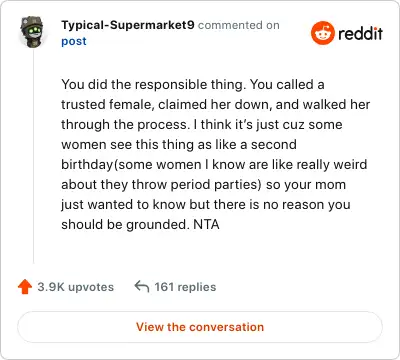Click the "3.9K upvotes" count
This screenshot has height=360, width=400.
[76, 287]
